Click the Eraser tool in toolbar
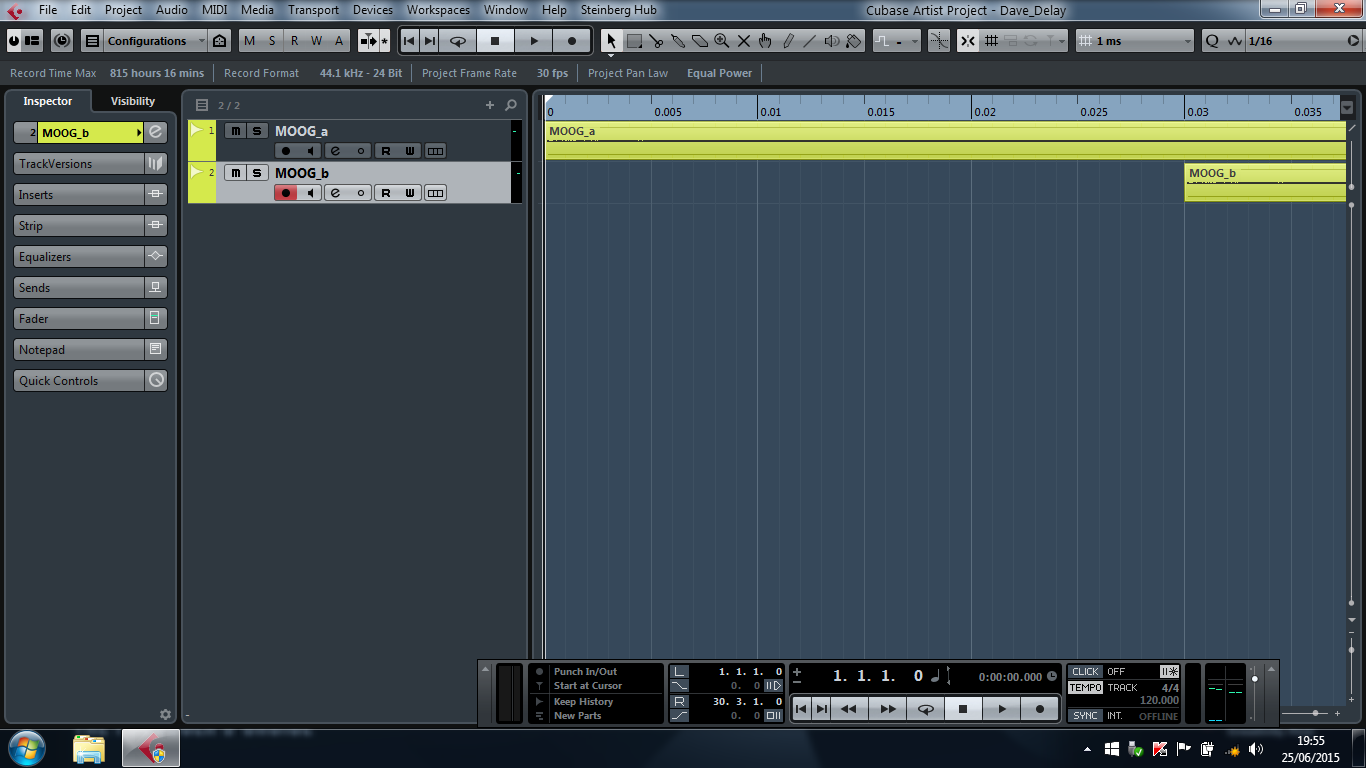Image resolution: width=1366 pixels, height=768 pixels. click(x=700, y=41)
